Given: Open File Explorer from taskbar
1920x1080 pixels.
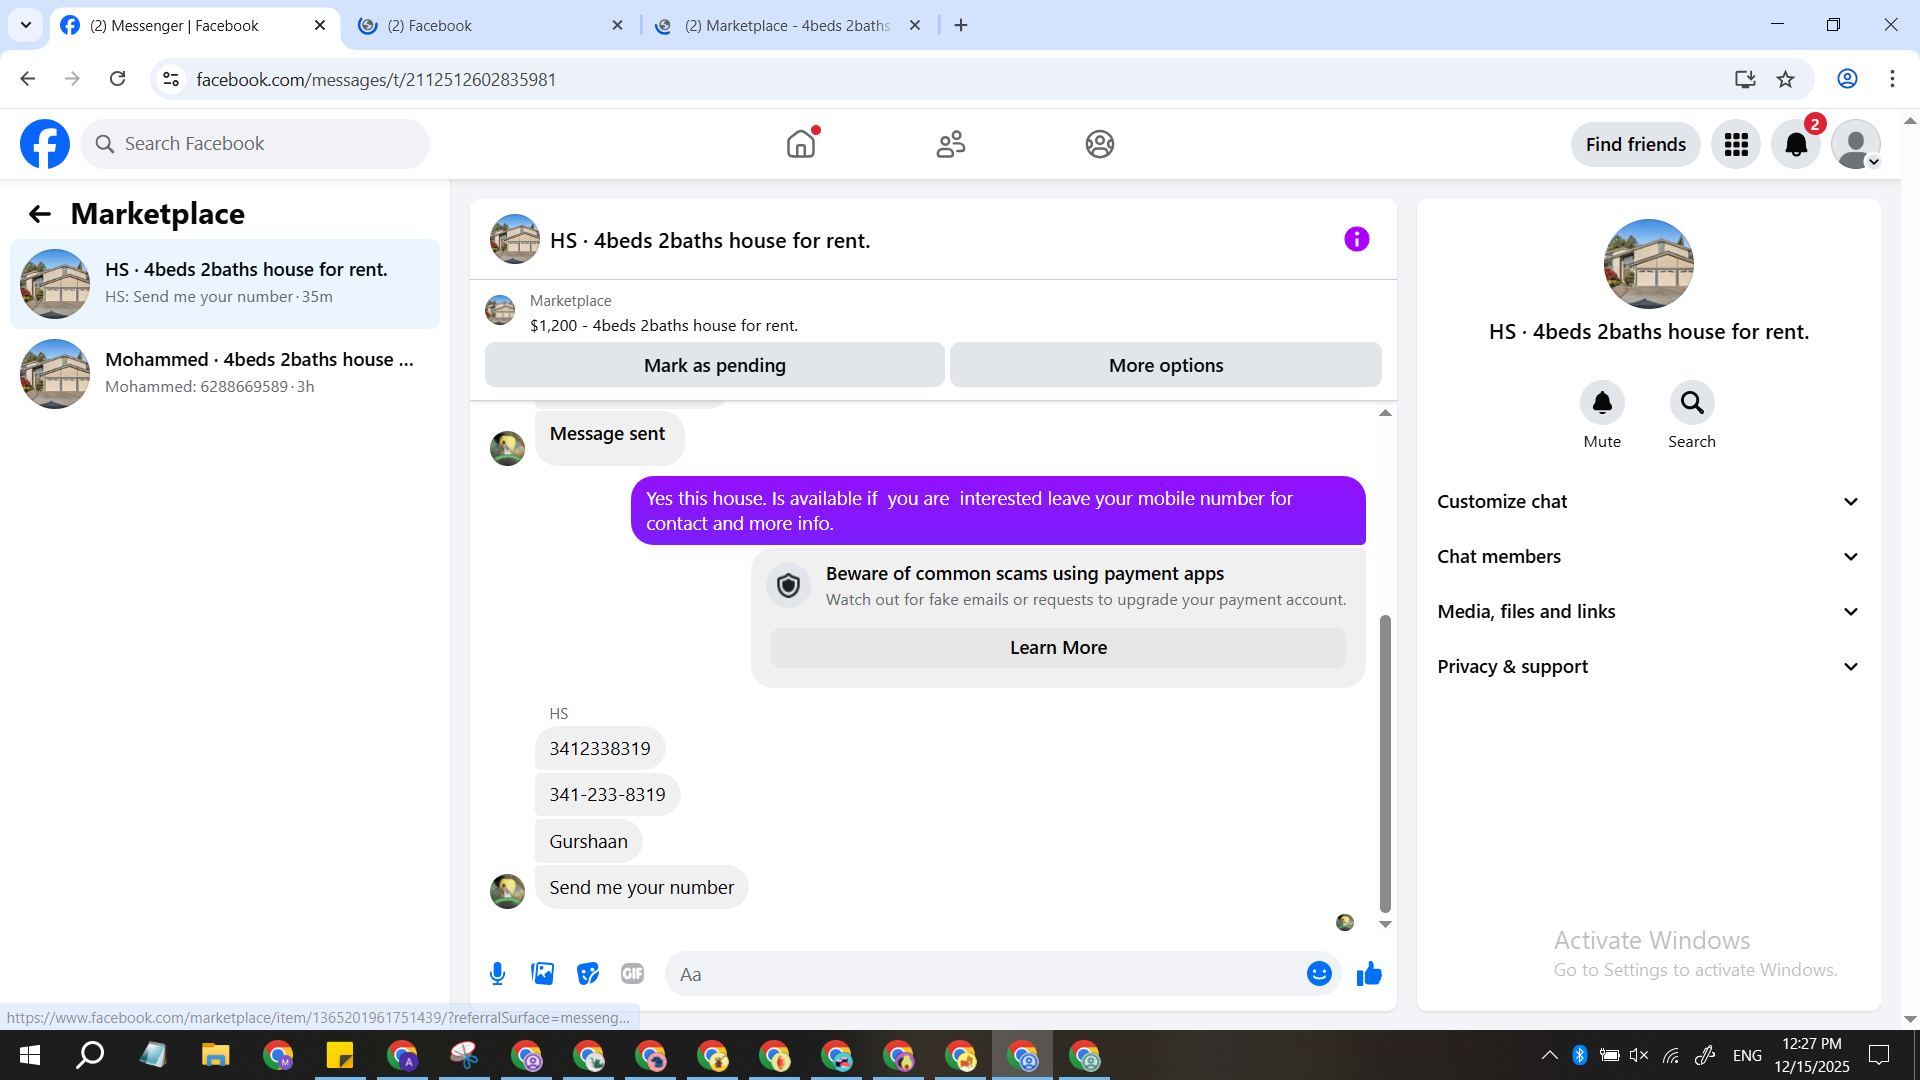Looking at the screenshot, I should (215, 1055).
